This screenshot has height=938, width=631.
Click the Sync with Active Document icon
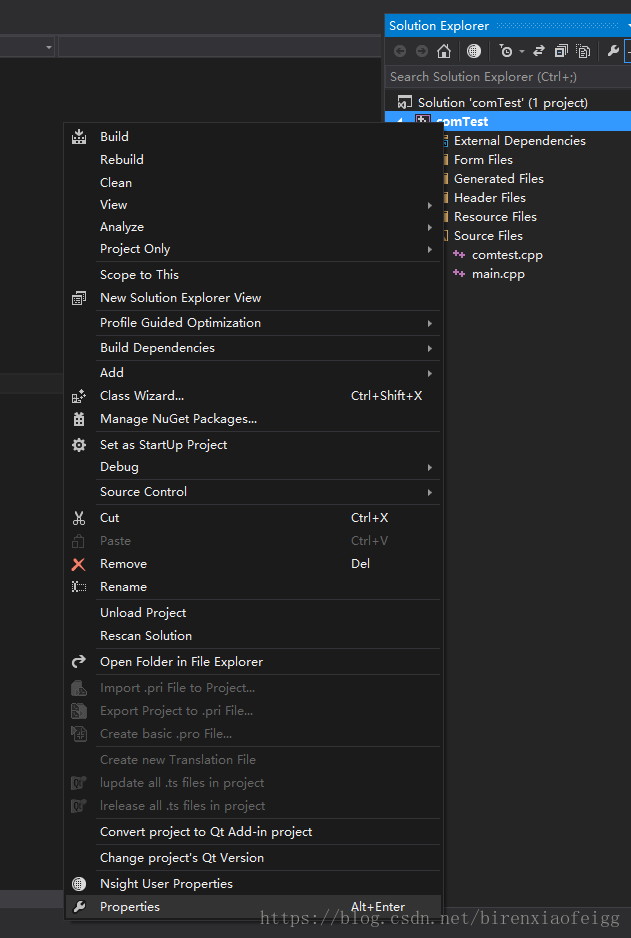click(539, 51)
